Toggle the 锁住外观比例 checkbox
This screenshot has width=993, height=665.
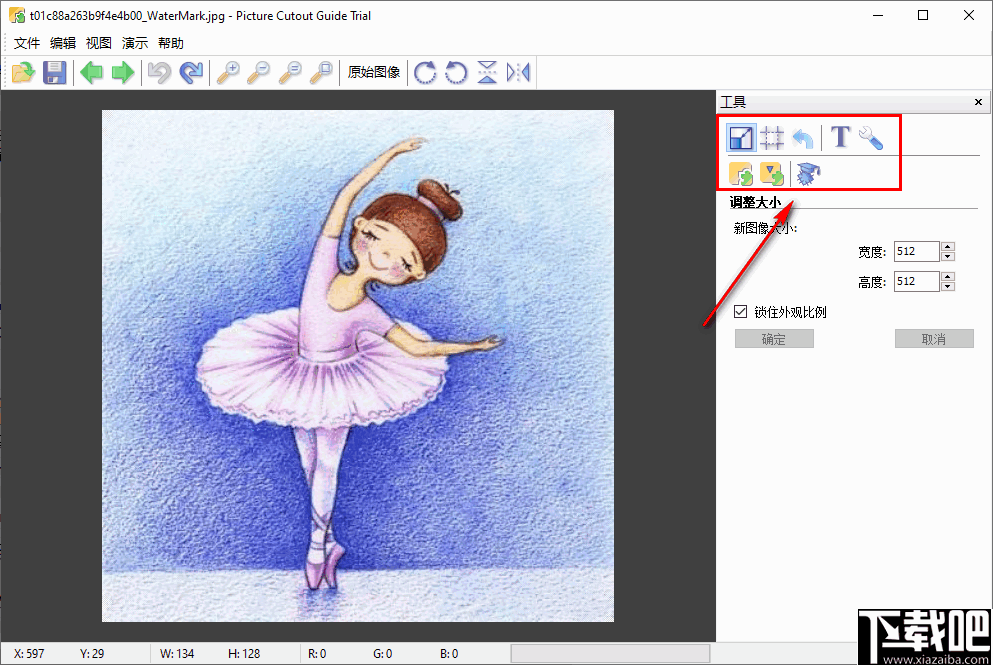click(x=740, y=312)
